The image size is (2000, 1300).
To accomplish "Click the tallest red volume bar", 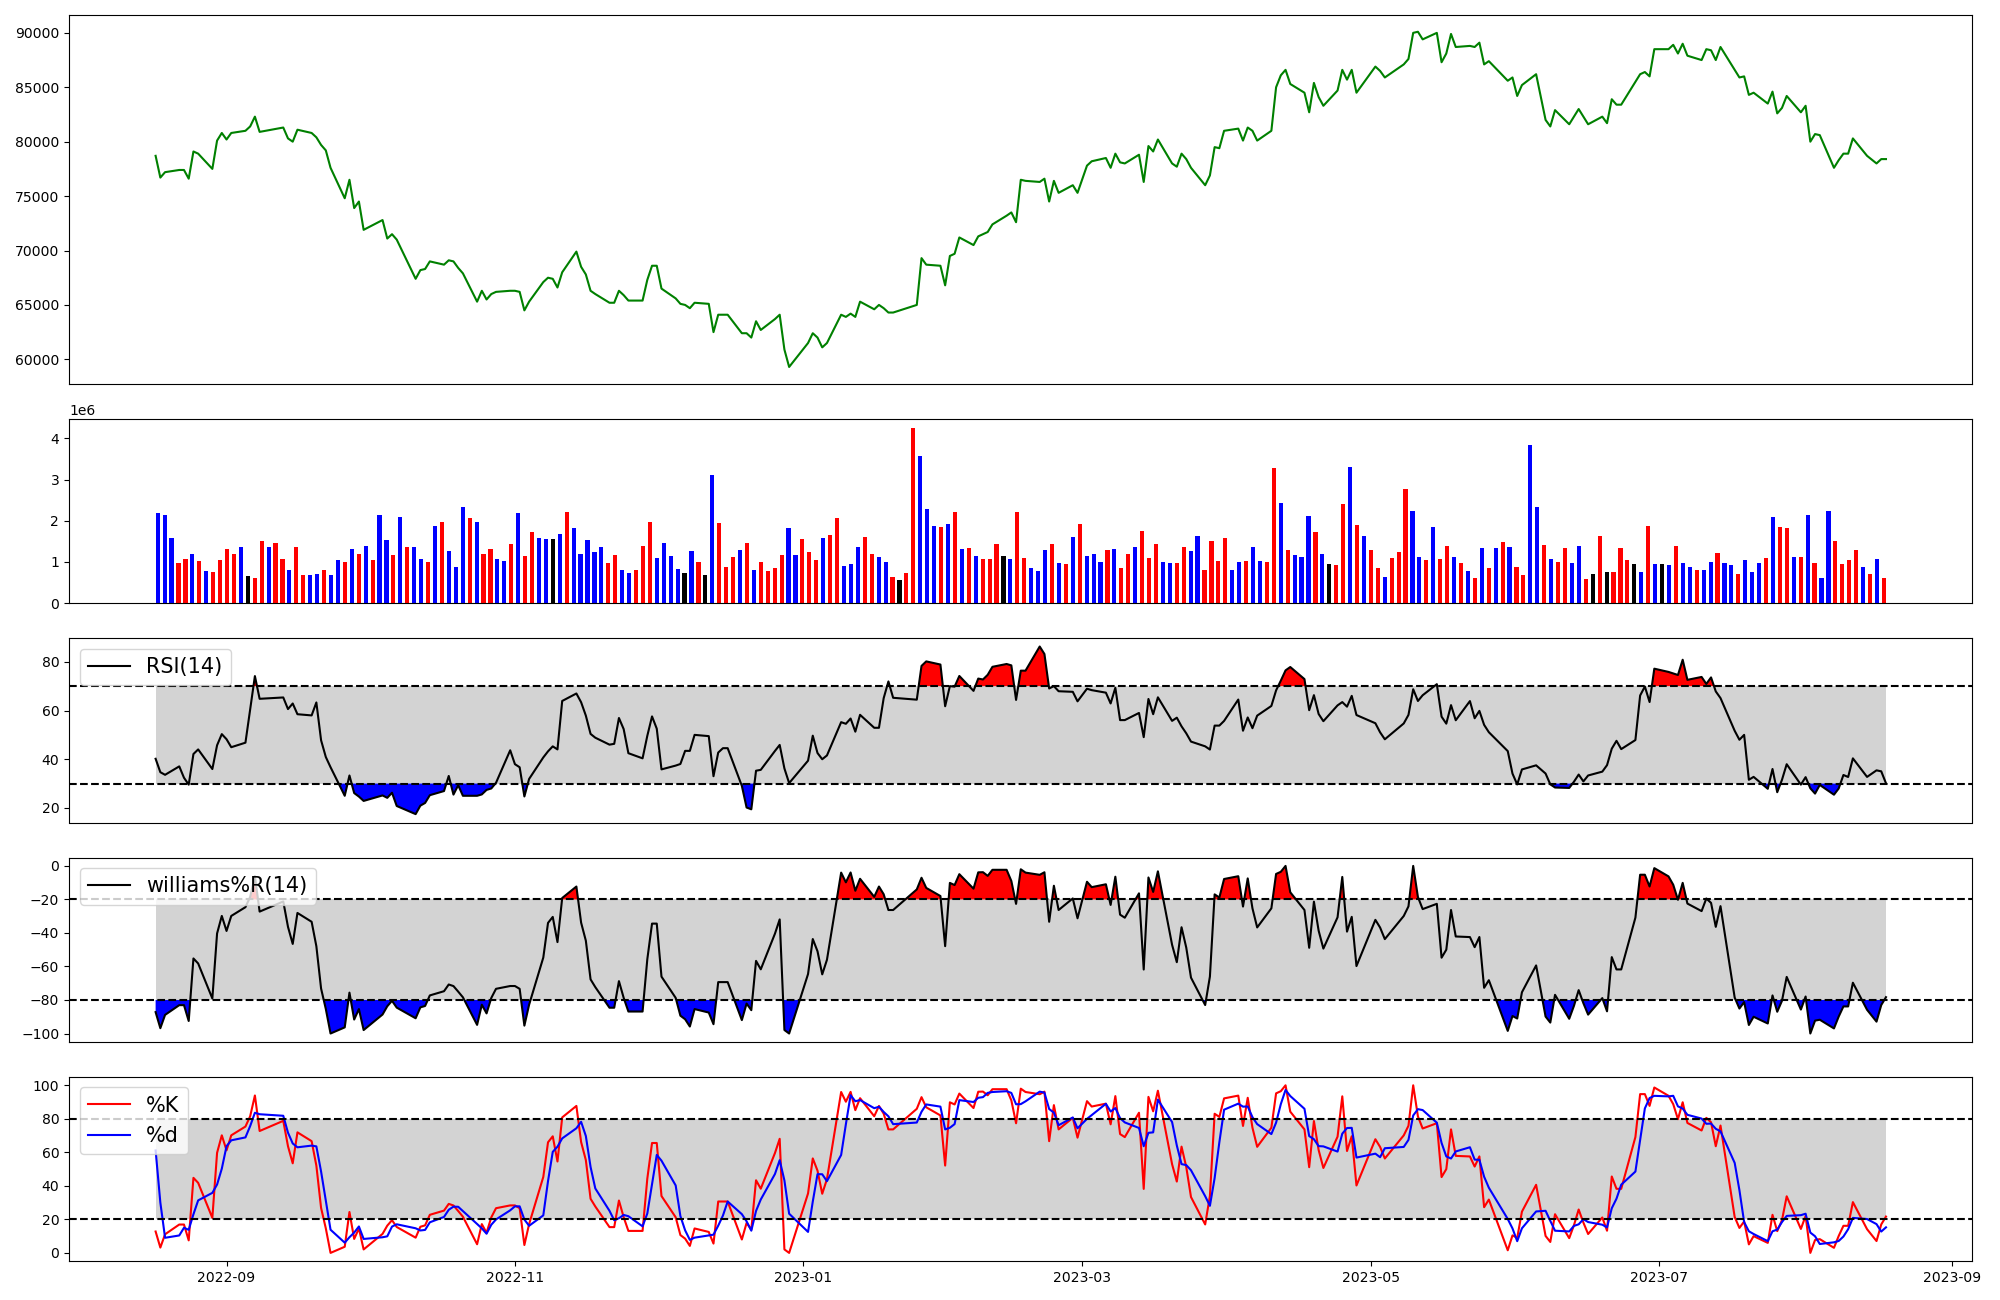I will [913, 515].
